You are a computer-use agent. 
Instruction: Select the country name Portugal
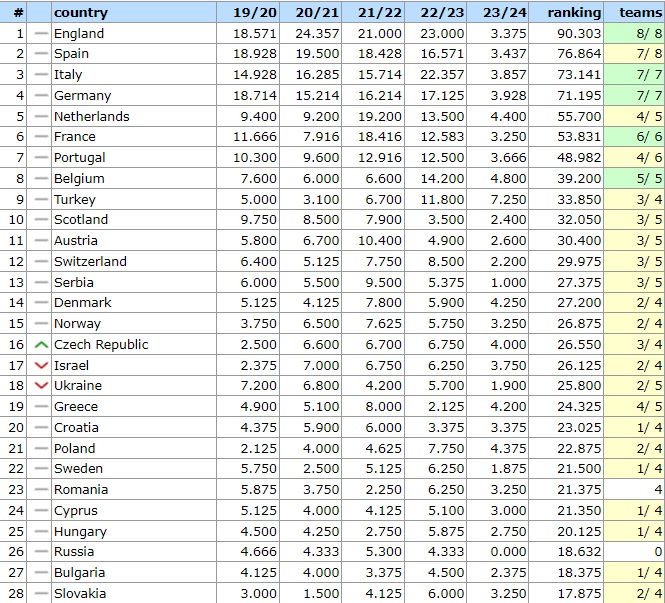(79, 158)
